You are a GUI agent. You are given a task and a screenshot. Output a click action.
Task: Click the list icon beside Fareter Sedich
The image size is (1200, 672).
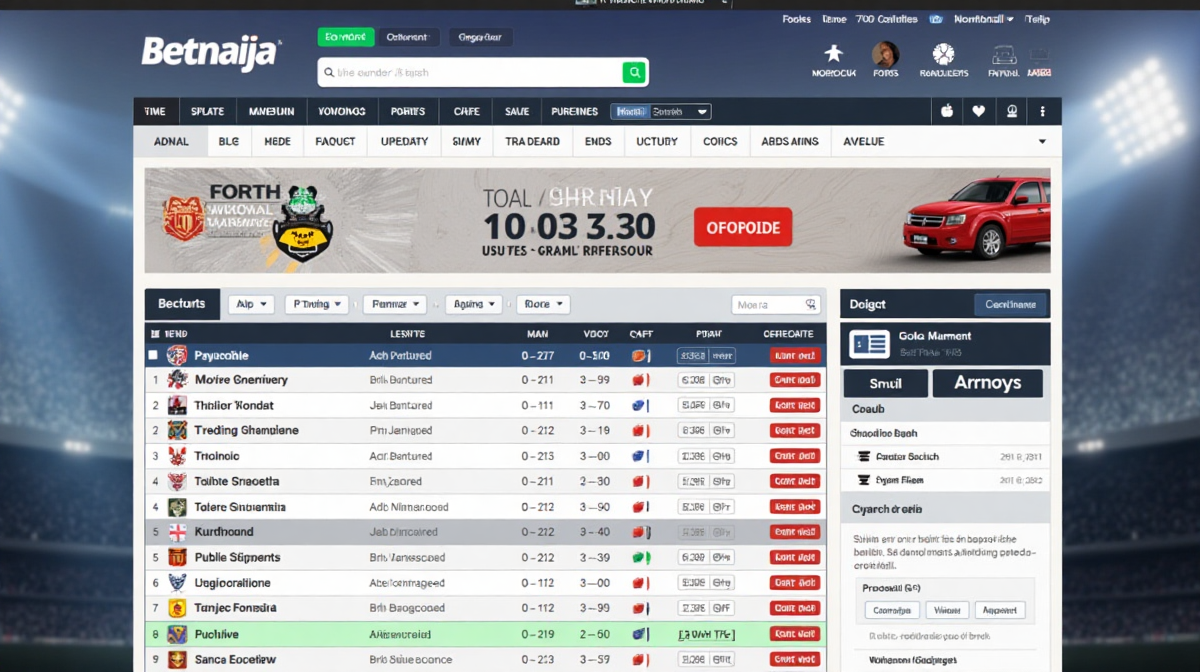864,456
